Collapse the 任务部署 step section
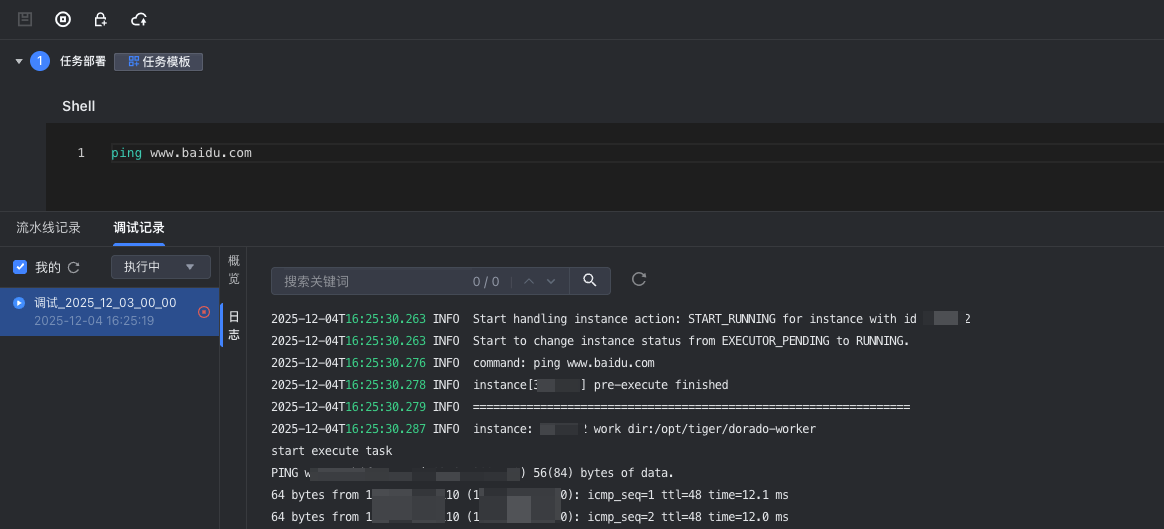Image resolution: width=1164 pixels, height=529 pixels. point(19,62)
